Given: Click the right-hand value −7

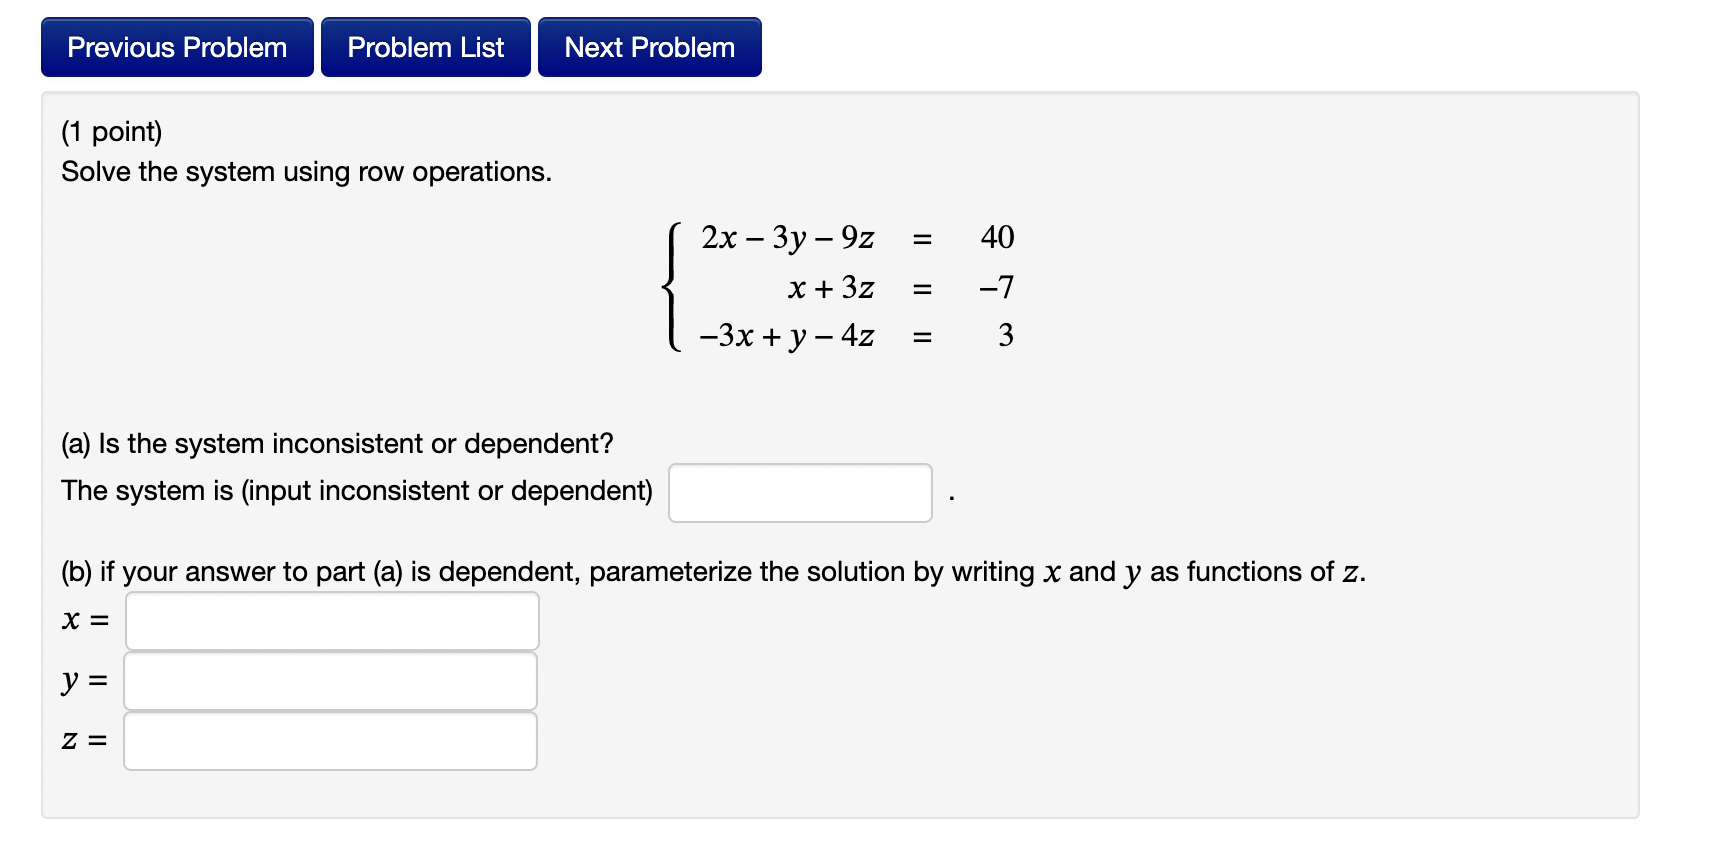Looking at the screenshot, I should [x=996, y=288].
